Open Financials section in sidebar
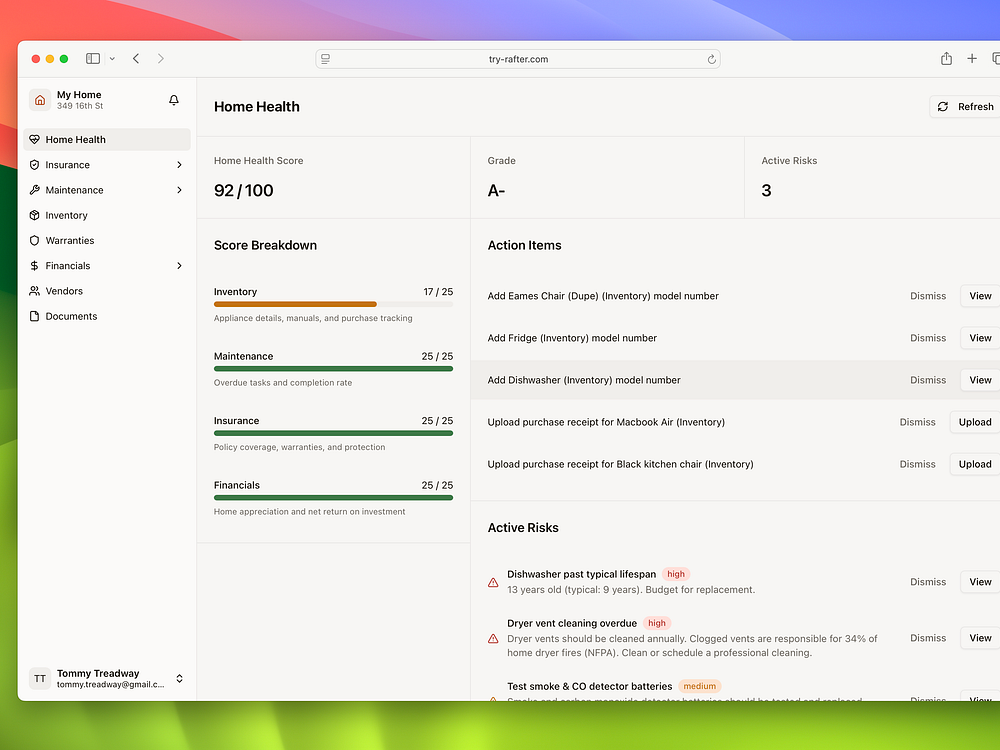Image resolution: width=1000 pixels, height=750 pixels. (x=107, y=265)
